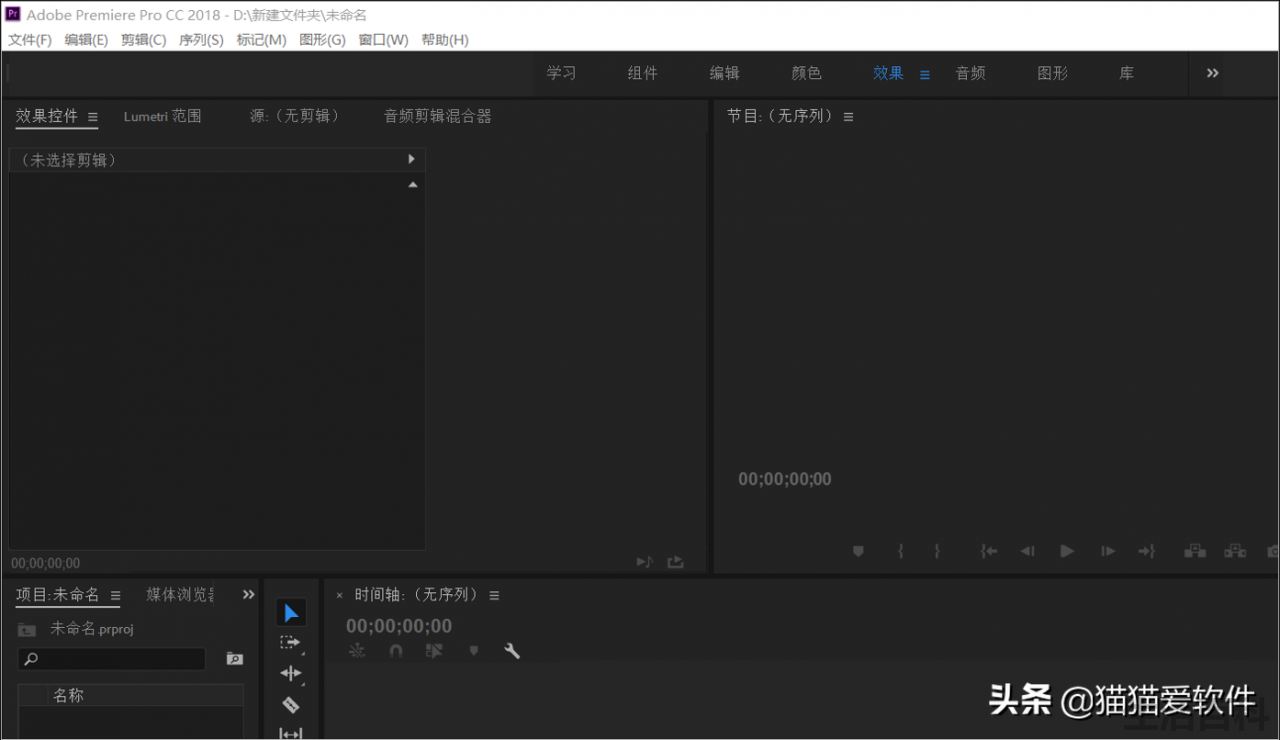
Task: Mark Out point in Program monitor
Action: point(937,551)
